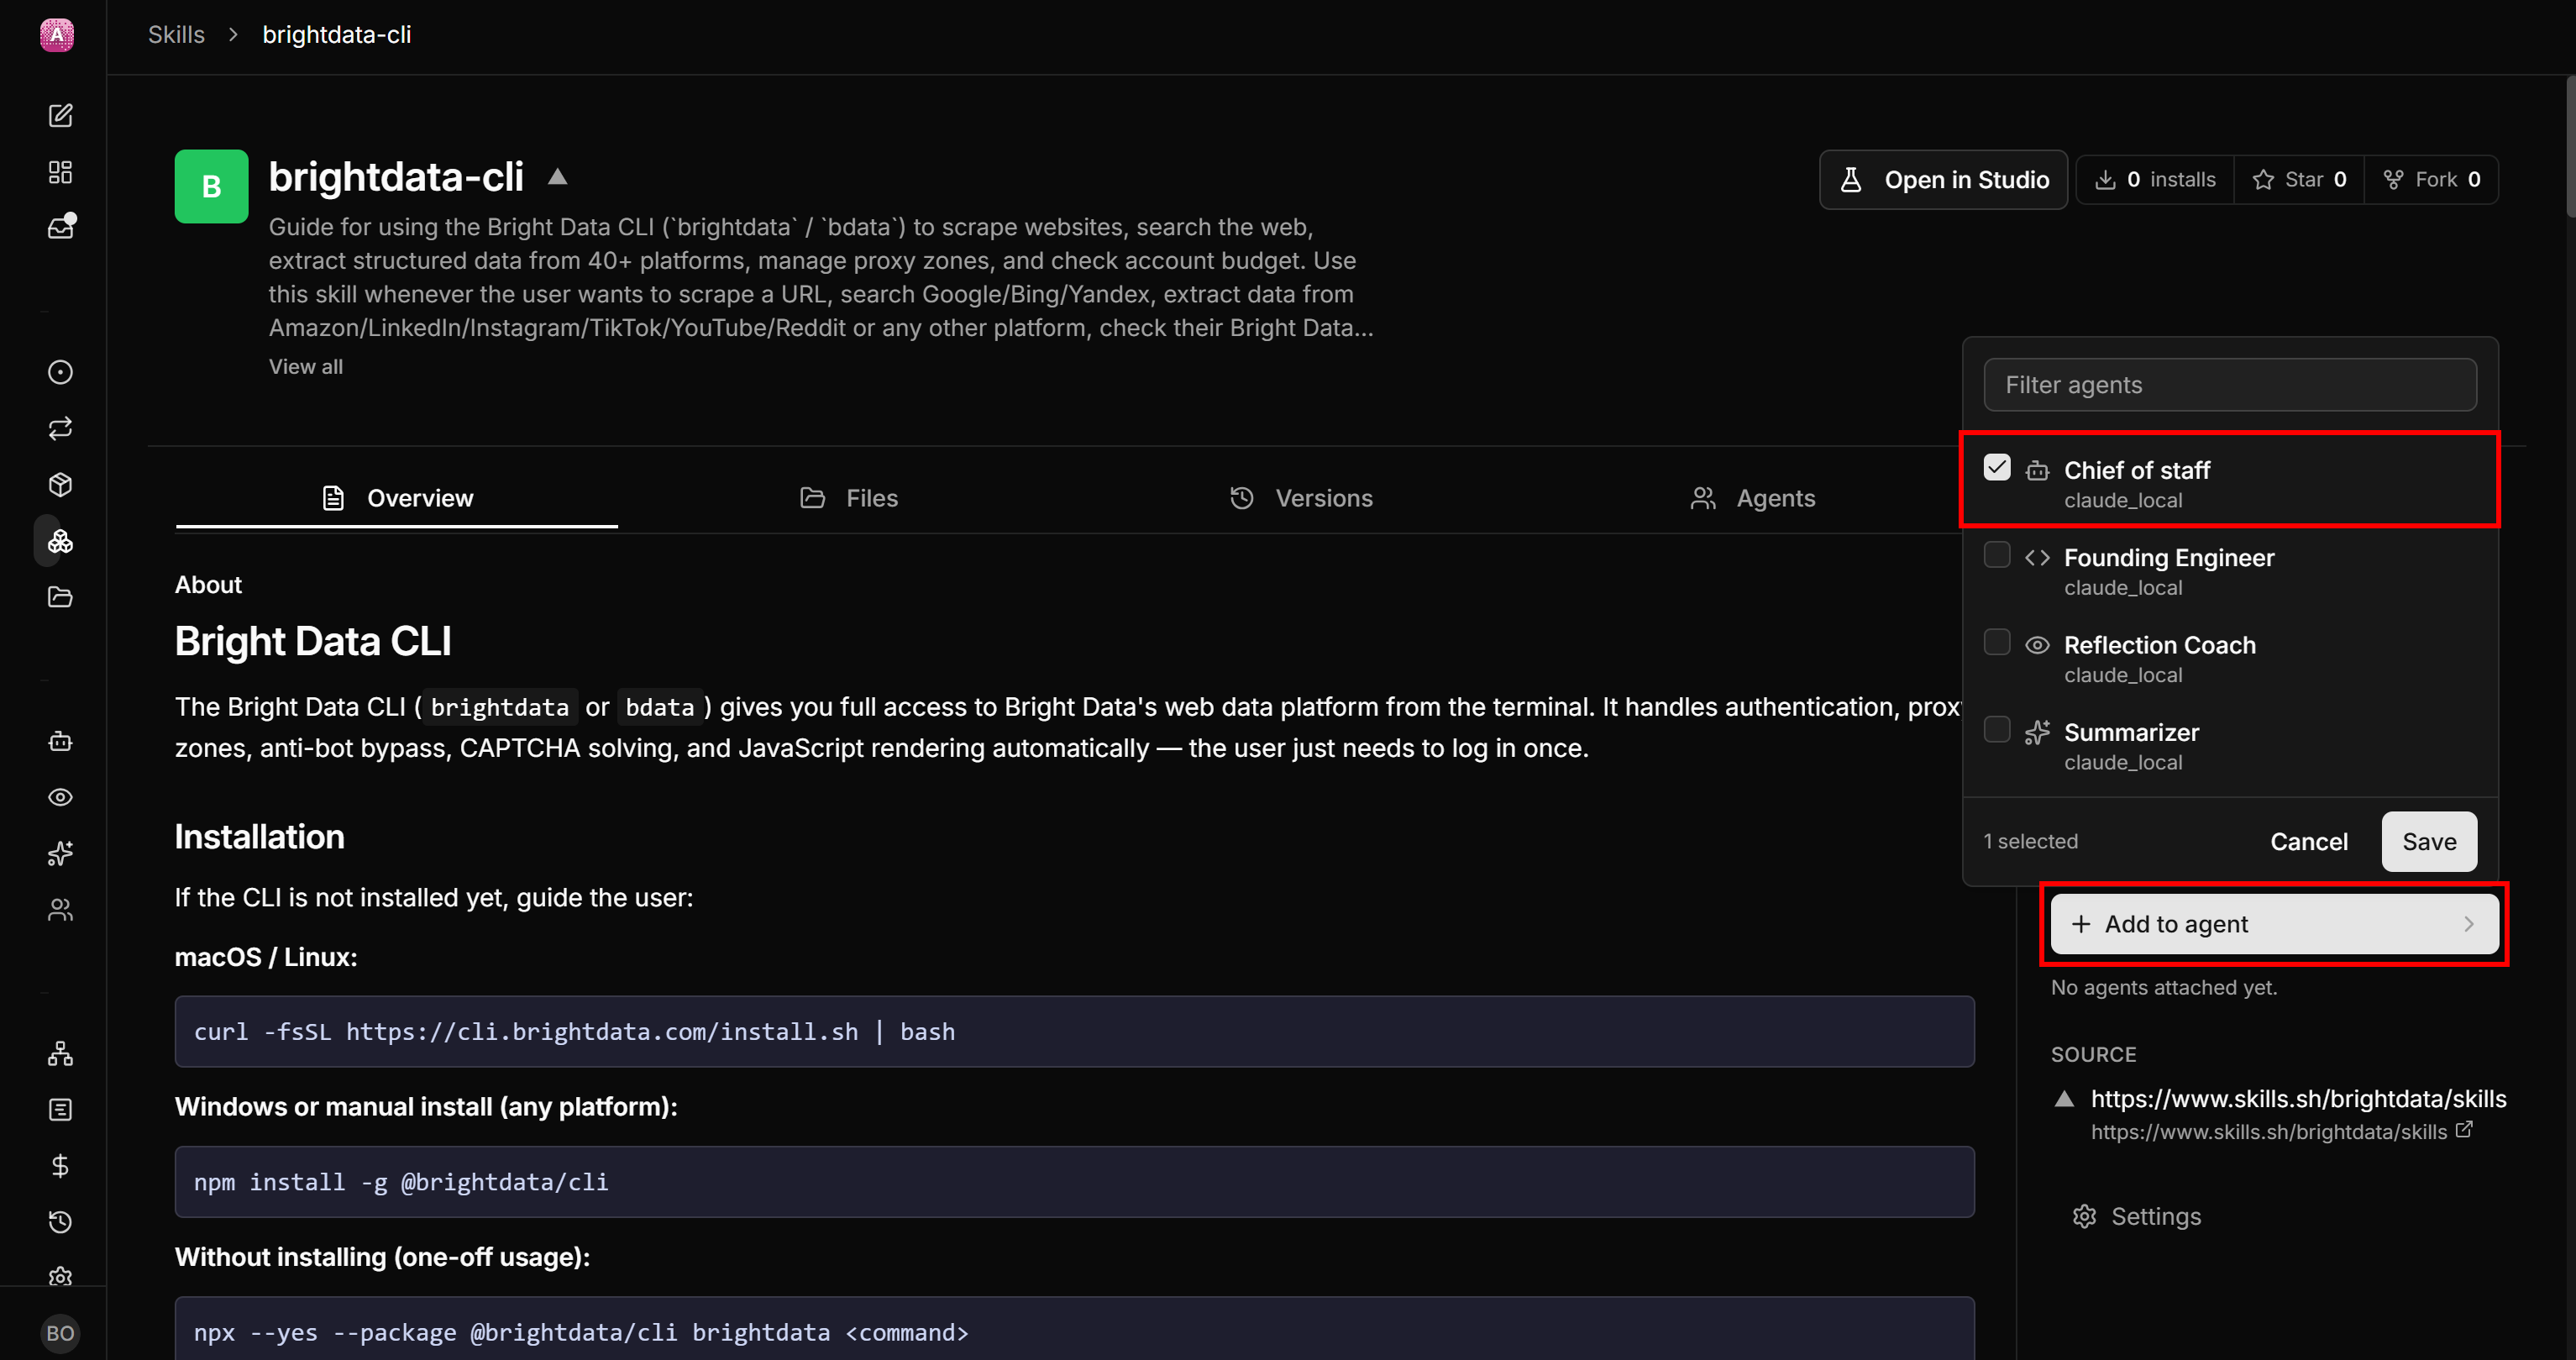The height and width of the screenshot is (1360, 2576).
Task: Open the stacked cubes skills icon in sidebar
Action: pyautogui.click(x=60, y=541)
